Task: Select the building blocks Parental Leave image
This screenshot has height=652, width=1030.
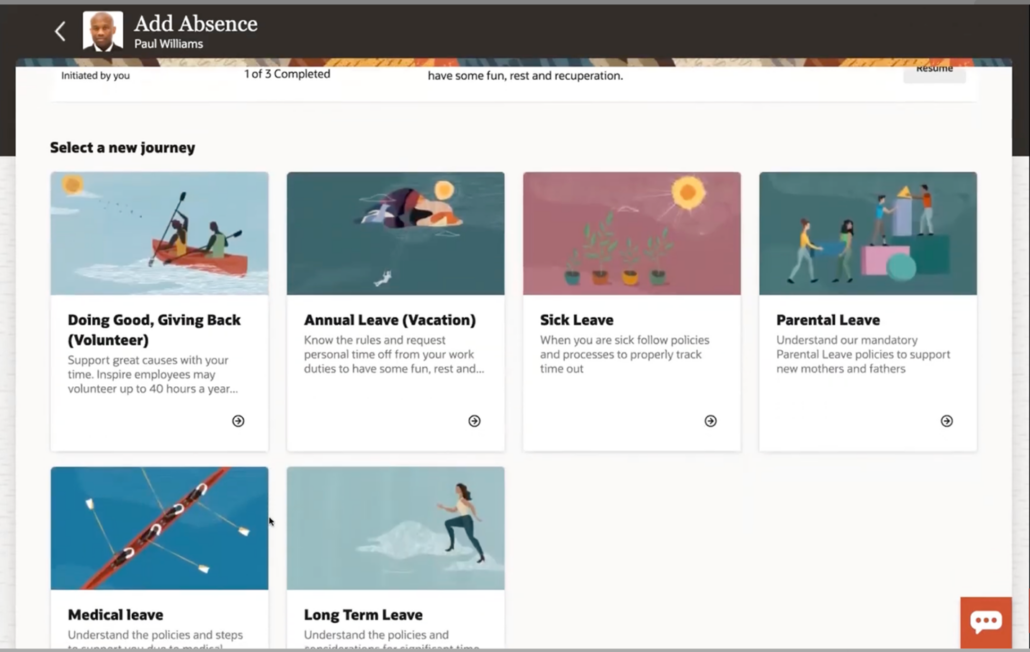Action: pyautogui.click(x=868, y=233)
